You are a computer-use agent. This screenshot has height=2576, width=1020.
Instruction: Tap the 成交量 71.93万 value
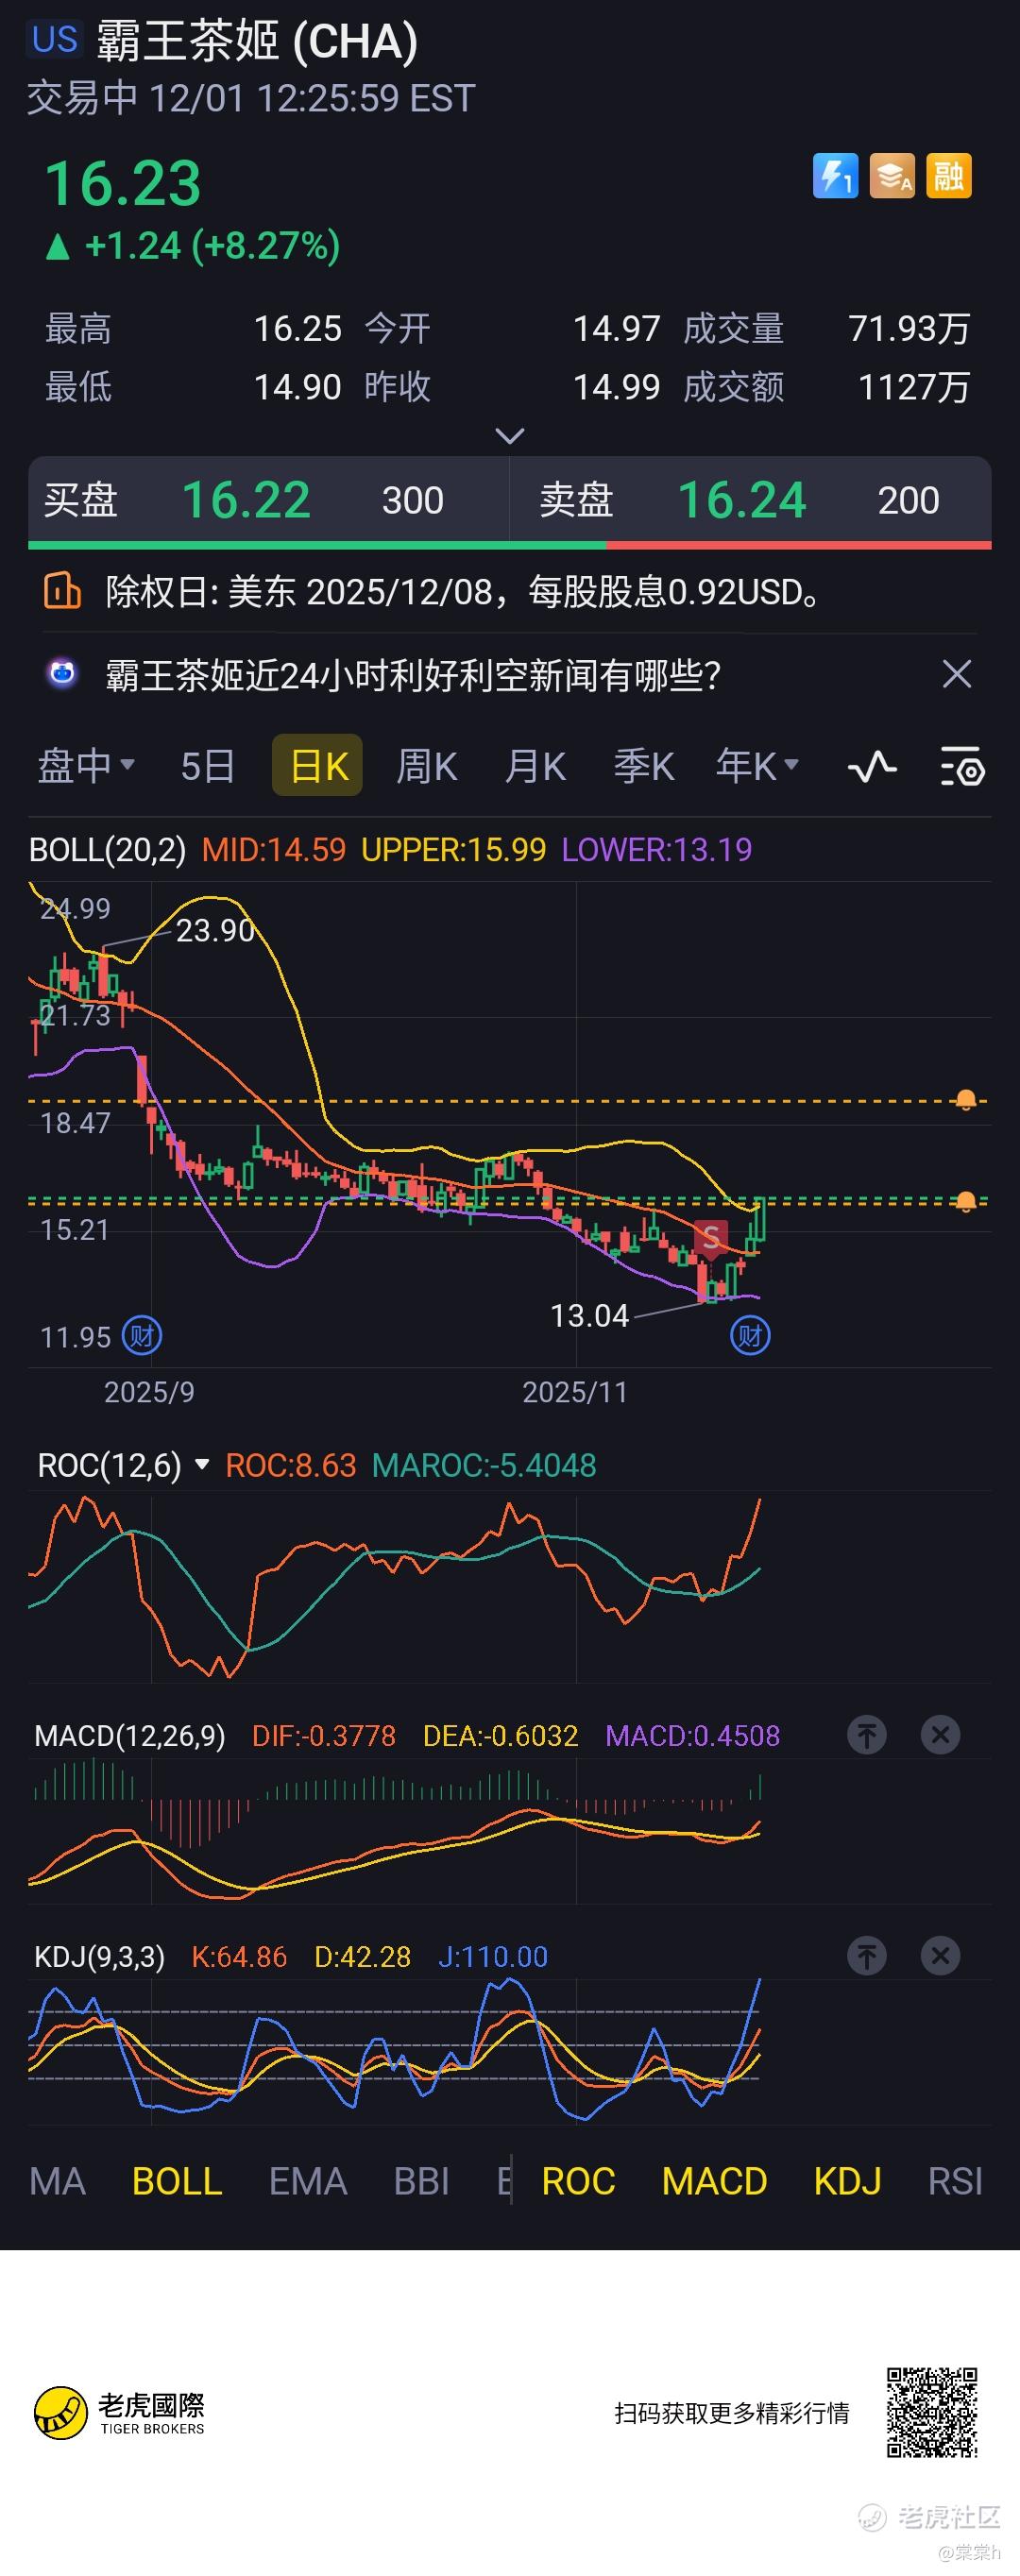click(909, 328)
